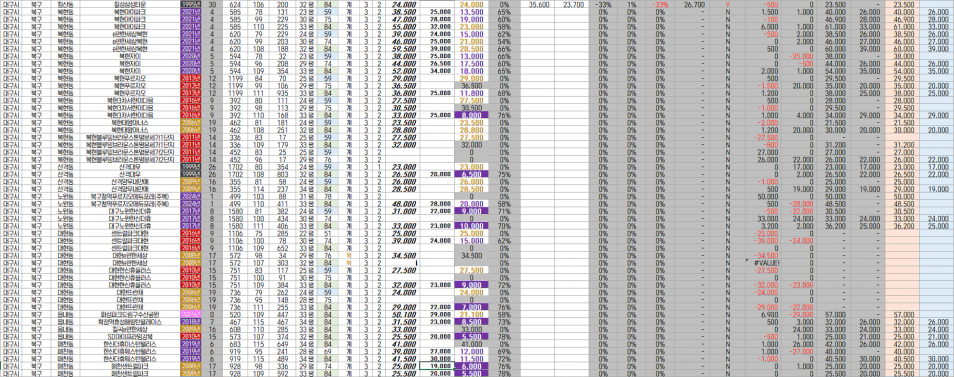
Task: Click the household count cell 803
Action: 282,175
